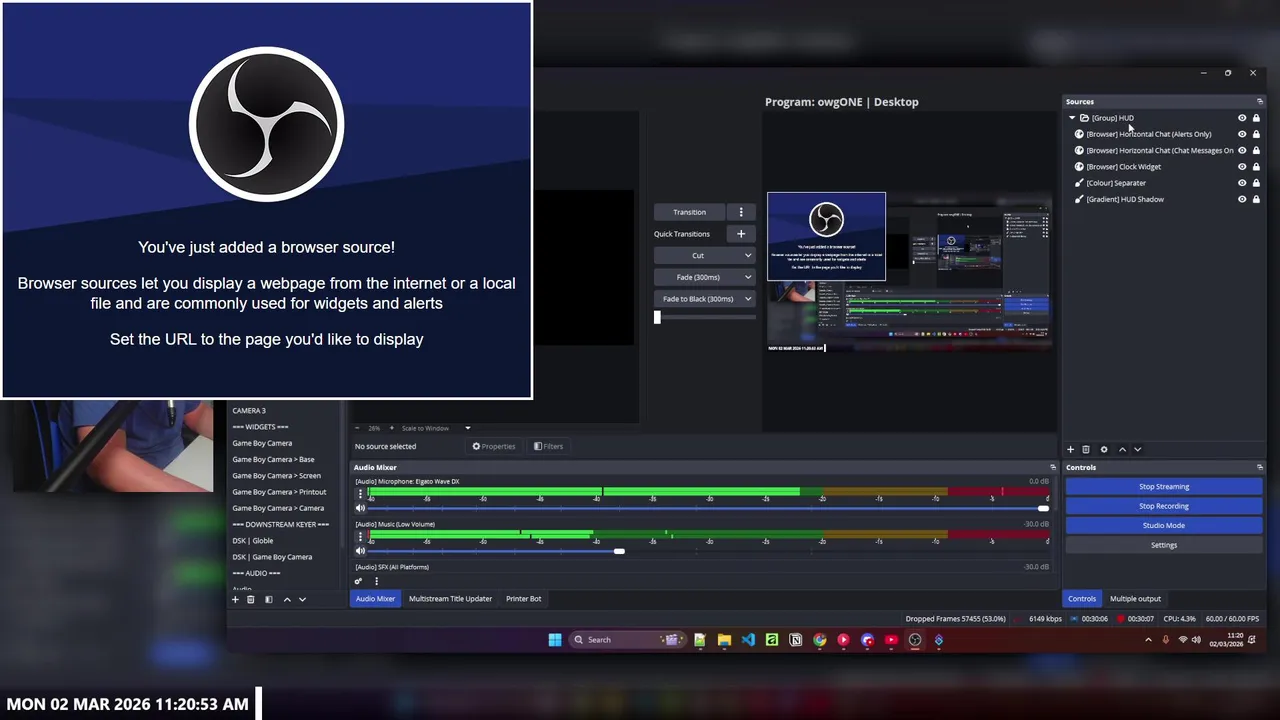1280x720 pixels.
Task: Open options menu for Music (Low Volume)
Action: pos(361,537)
